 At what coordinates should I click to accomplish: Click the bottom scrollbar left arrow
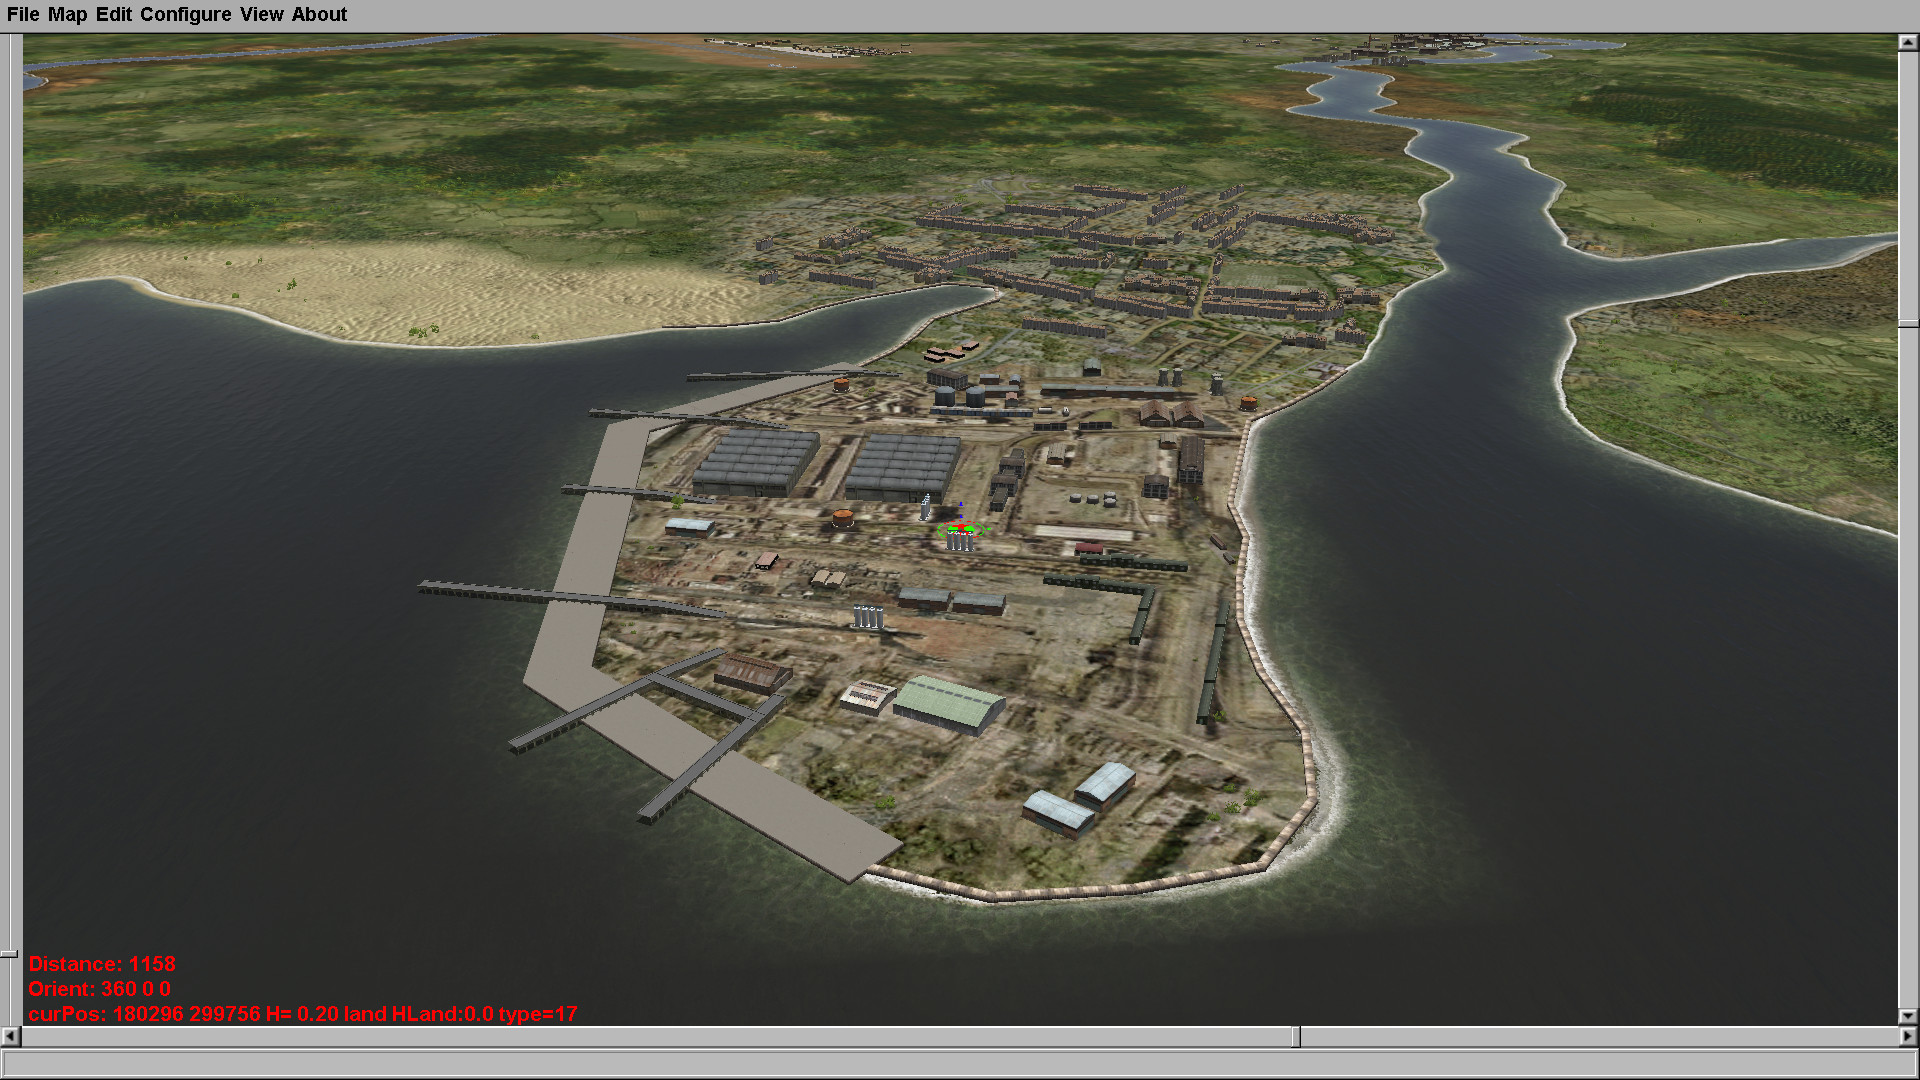point(10,1036)
